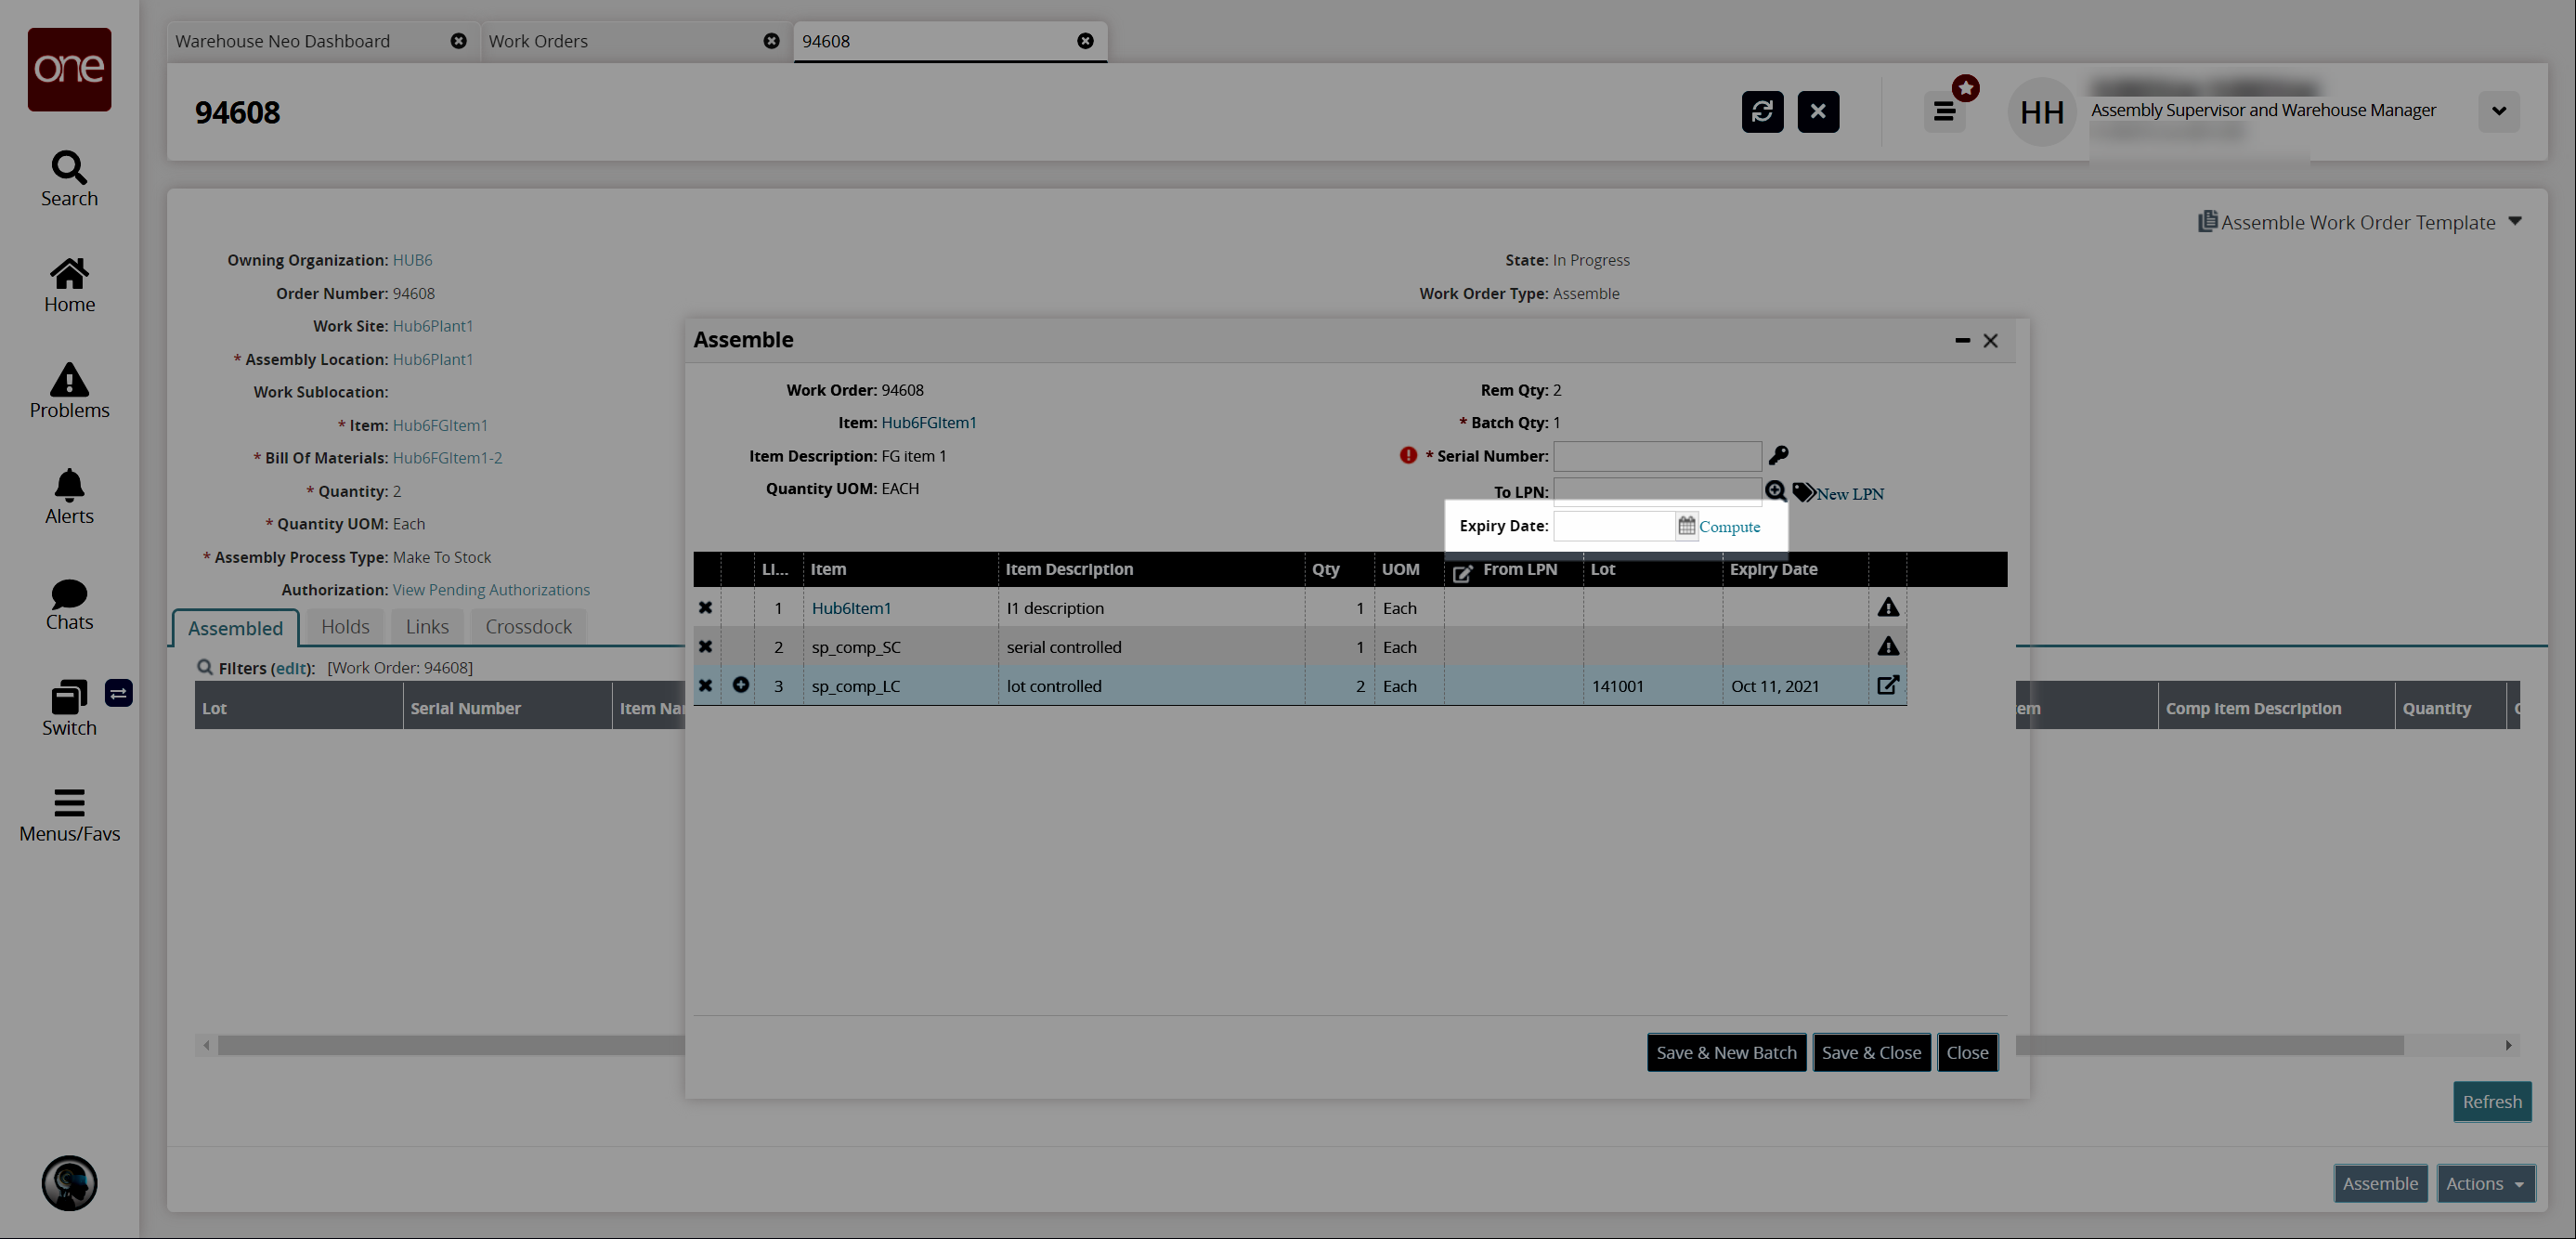Click From LPN column edit icon
Image resolution: width=2576 pixels, height=1239 pixels.
1462,572
